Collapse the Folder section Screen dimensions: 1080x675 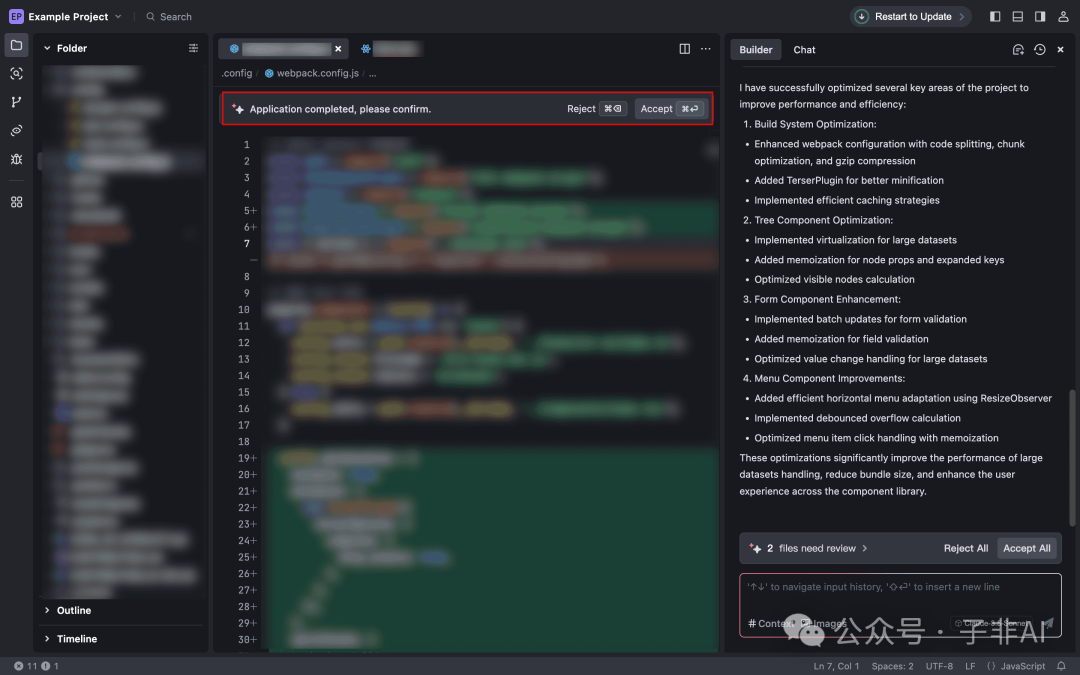click(x=47, y=48)
